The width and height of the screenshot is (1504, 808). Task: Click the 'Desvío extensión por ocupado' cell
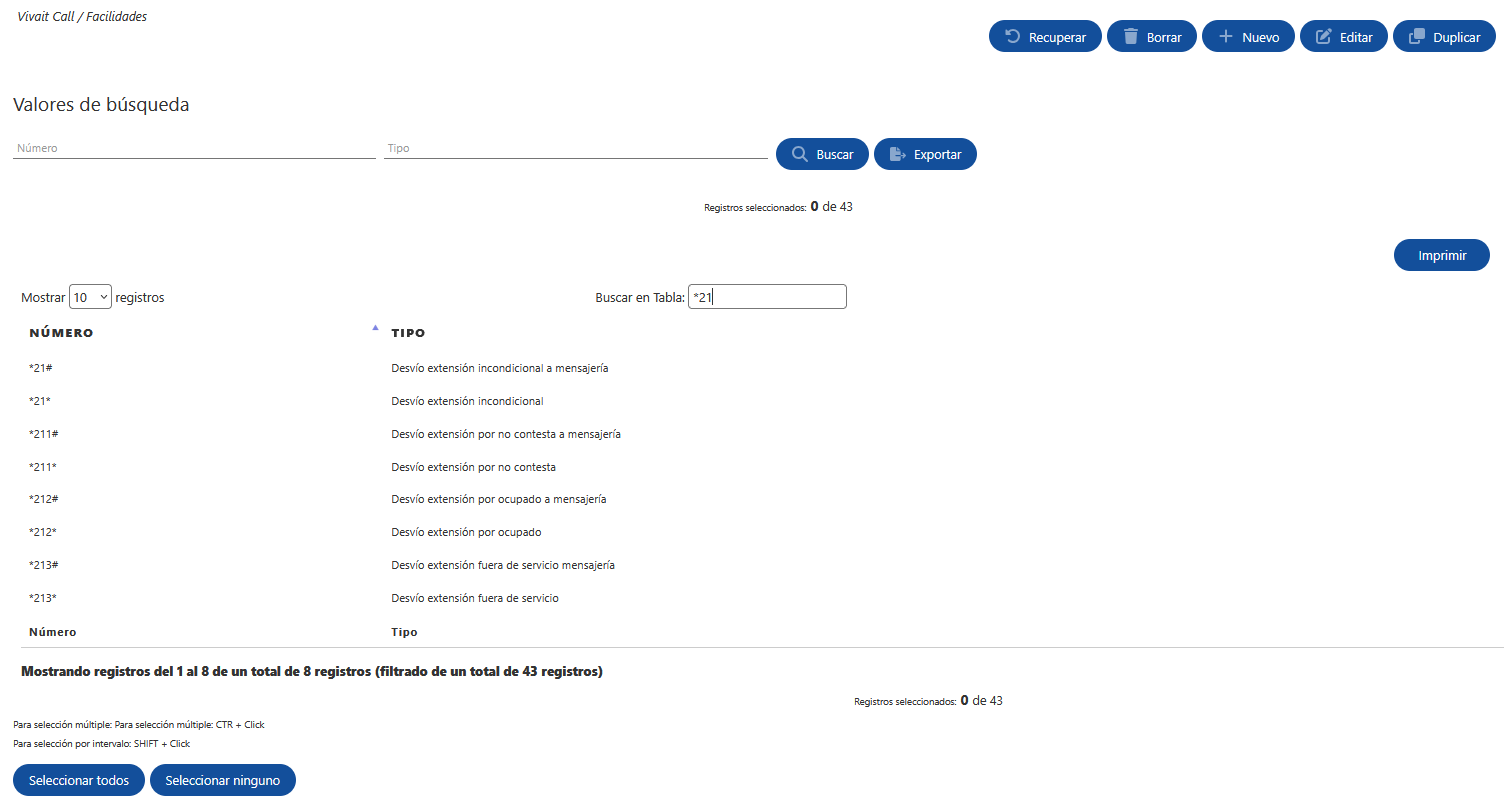(466, 532)
